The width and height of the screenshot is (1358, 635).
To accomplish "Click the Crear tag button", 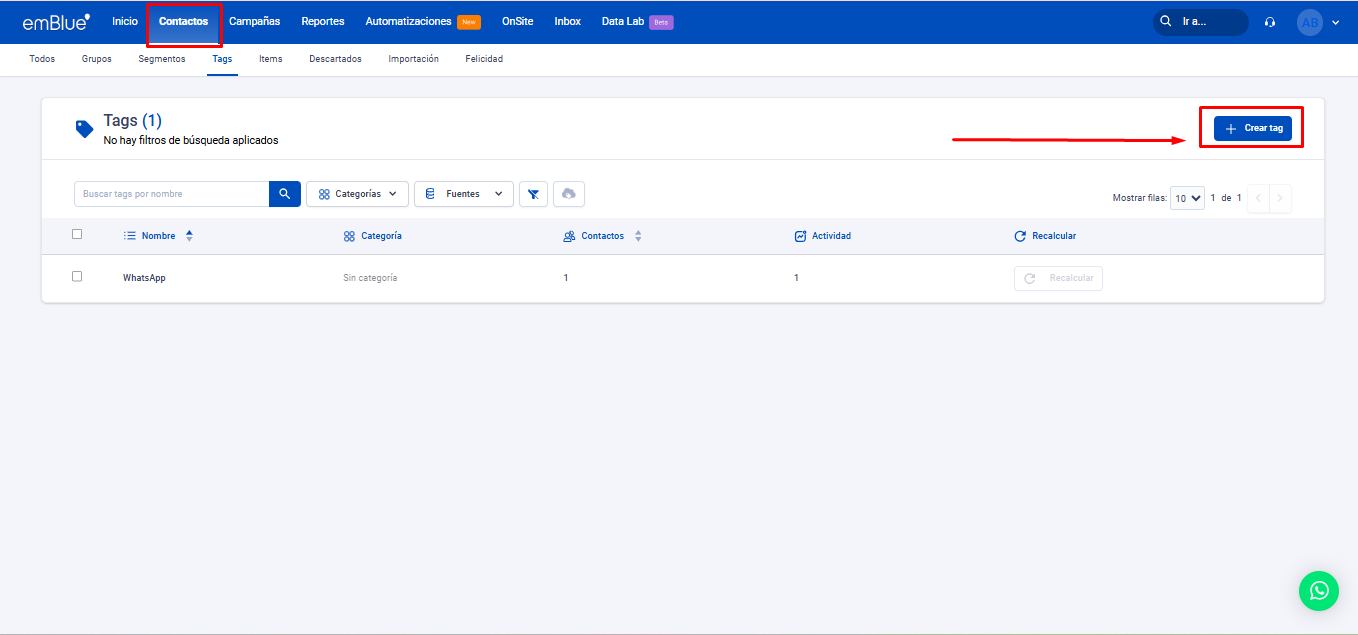I will 1252,128.
